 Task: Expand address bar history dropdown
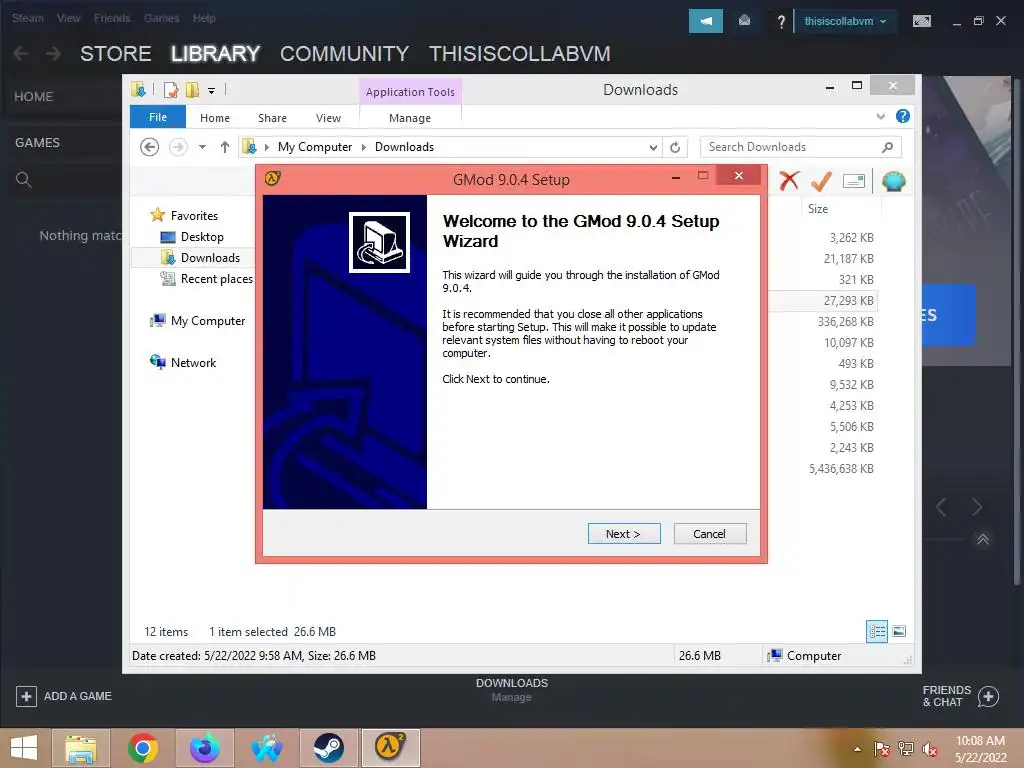653,148
